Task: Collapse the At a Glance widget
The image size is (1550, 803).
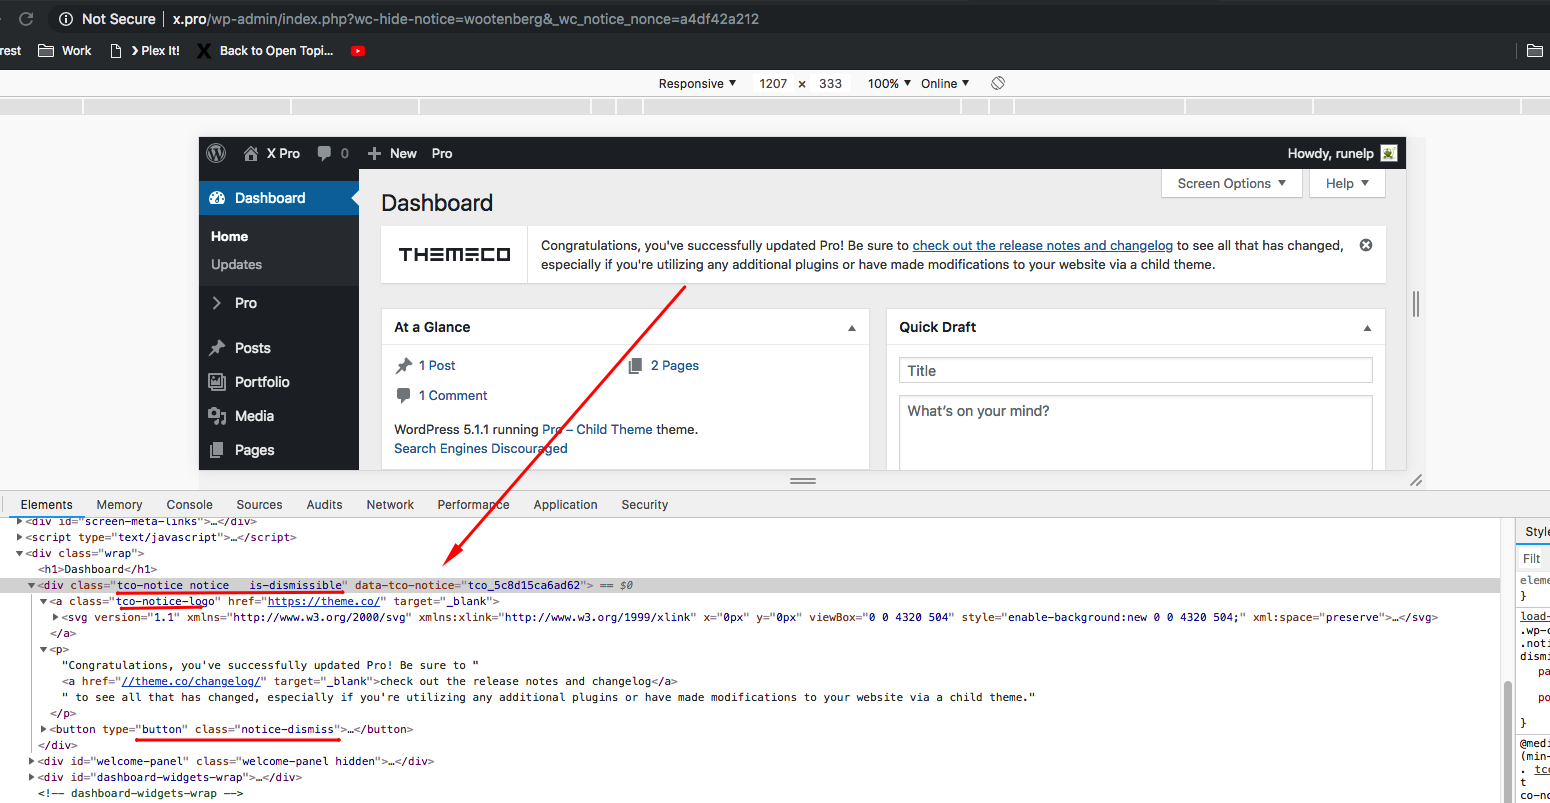Action: [x=852, y=328]
